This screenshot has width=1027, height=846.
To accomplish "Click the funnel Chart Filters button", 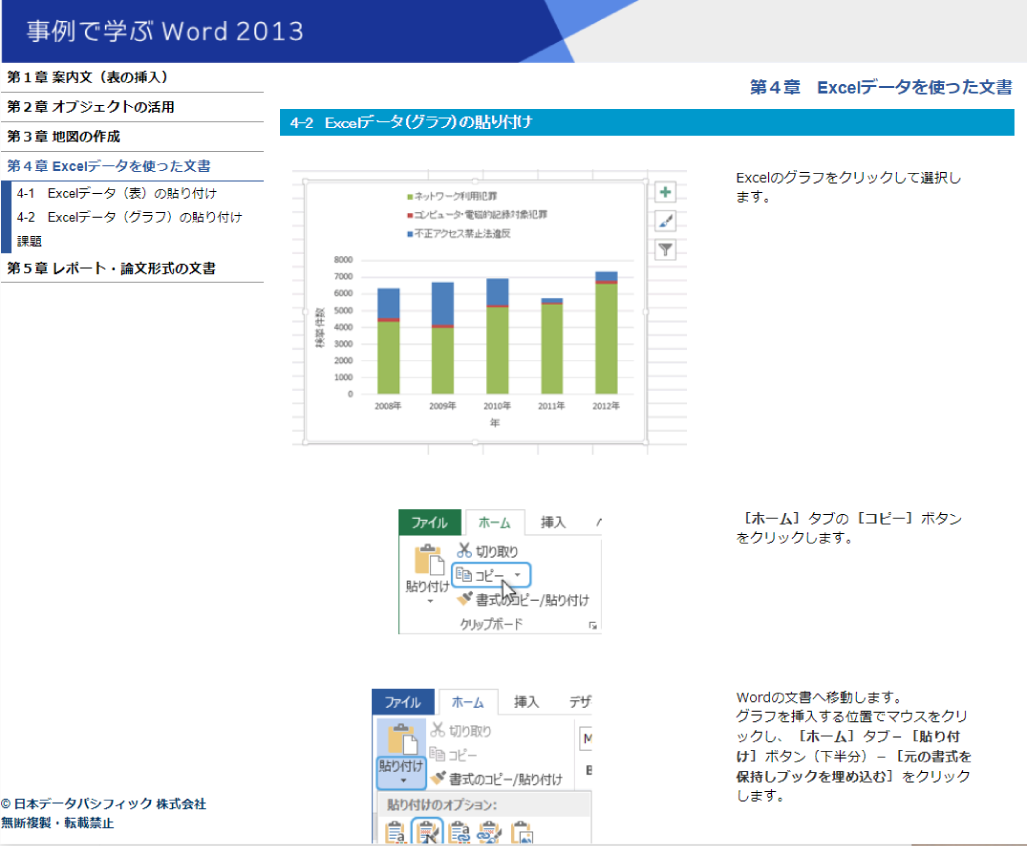I will coord(665,250).
